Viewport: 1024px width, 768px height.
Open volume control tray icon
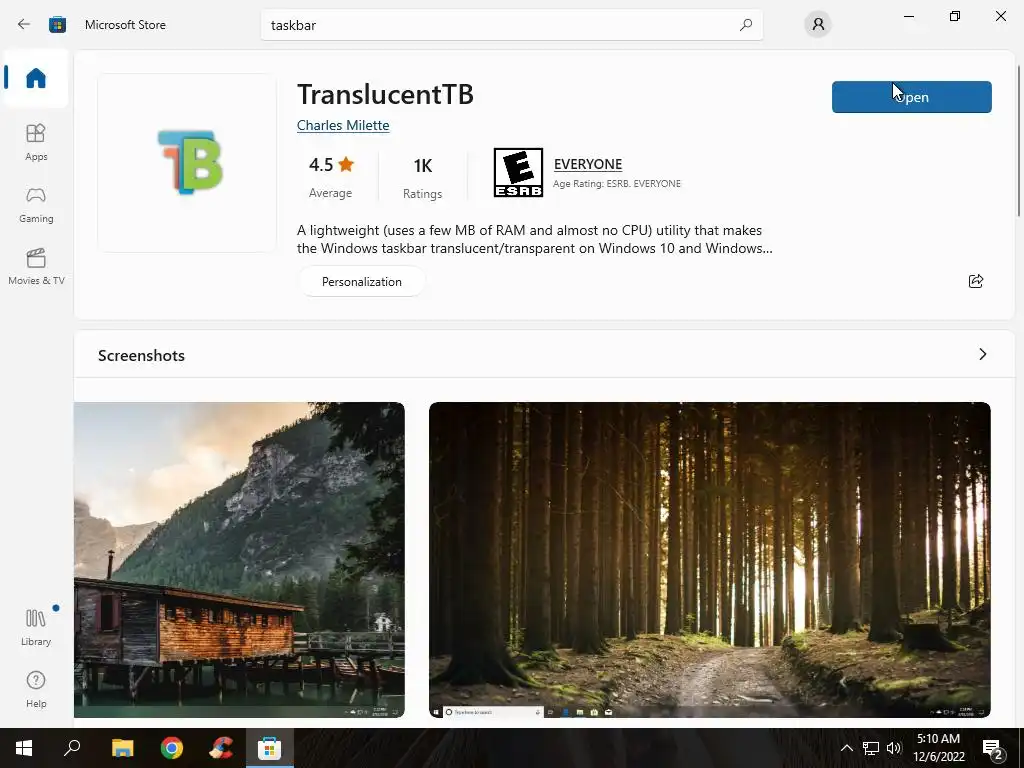click(894, 748)
